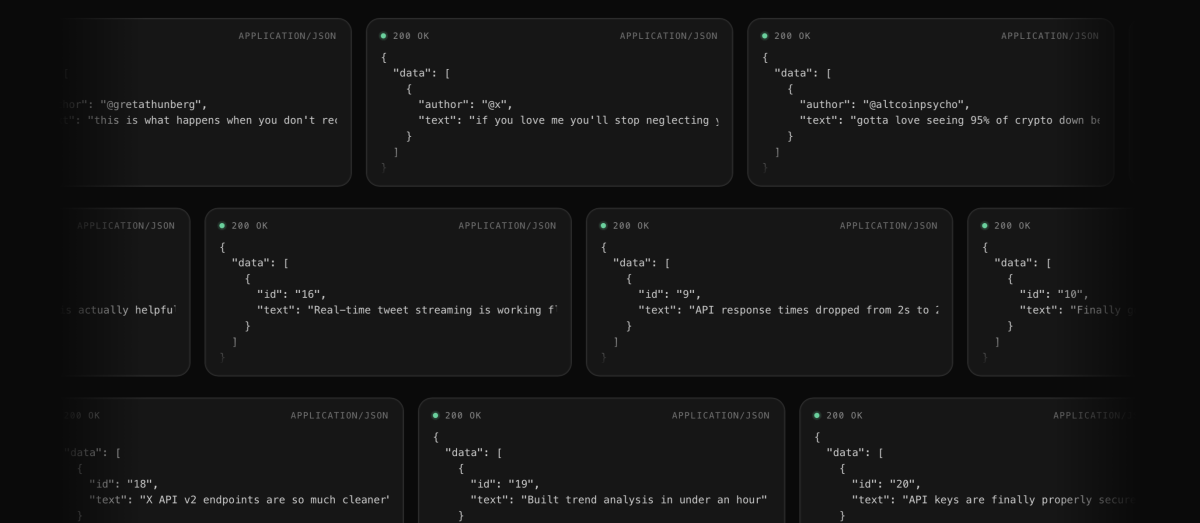Click the "@gretathunberg" author value
The height and width of the screenshot is (523, 1200).
click(153, 104)
